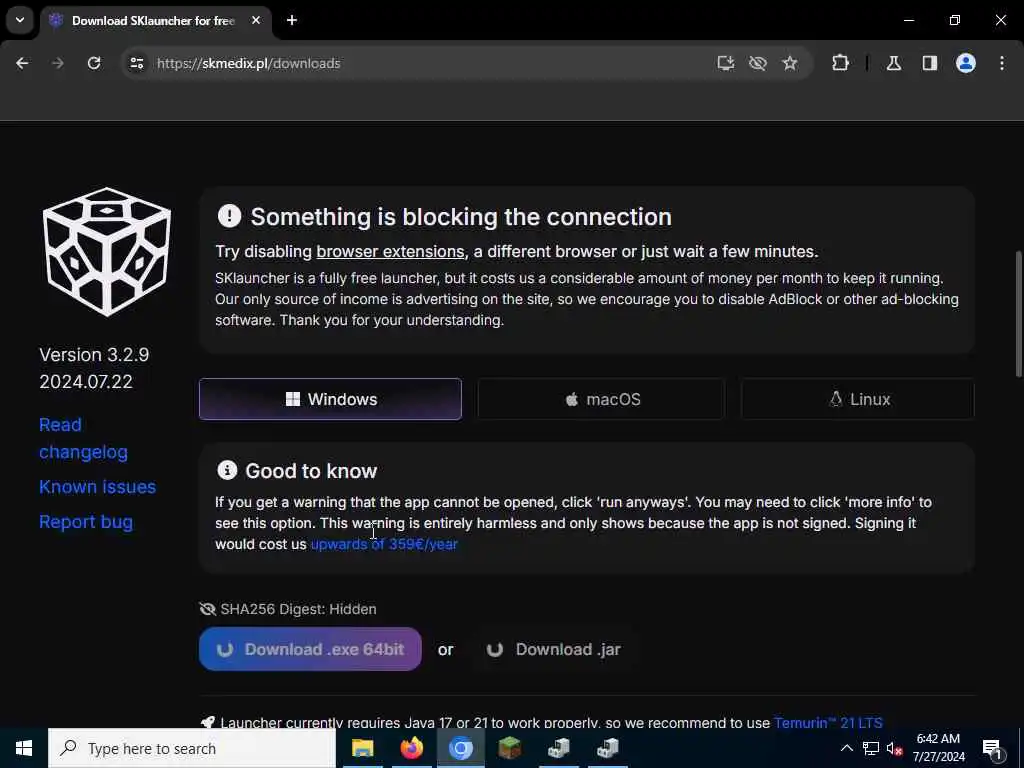1024x768 pixels.
Task: Close the Download SKlauncher tab
Action: point(256,20)
